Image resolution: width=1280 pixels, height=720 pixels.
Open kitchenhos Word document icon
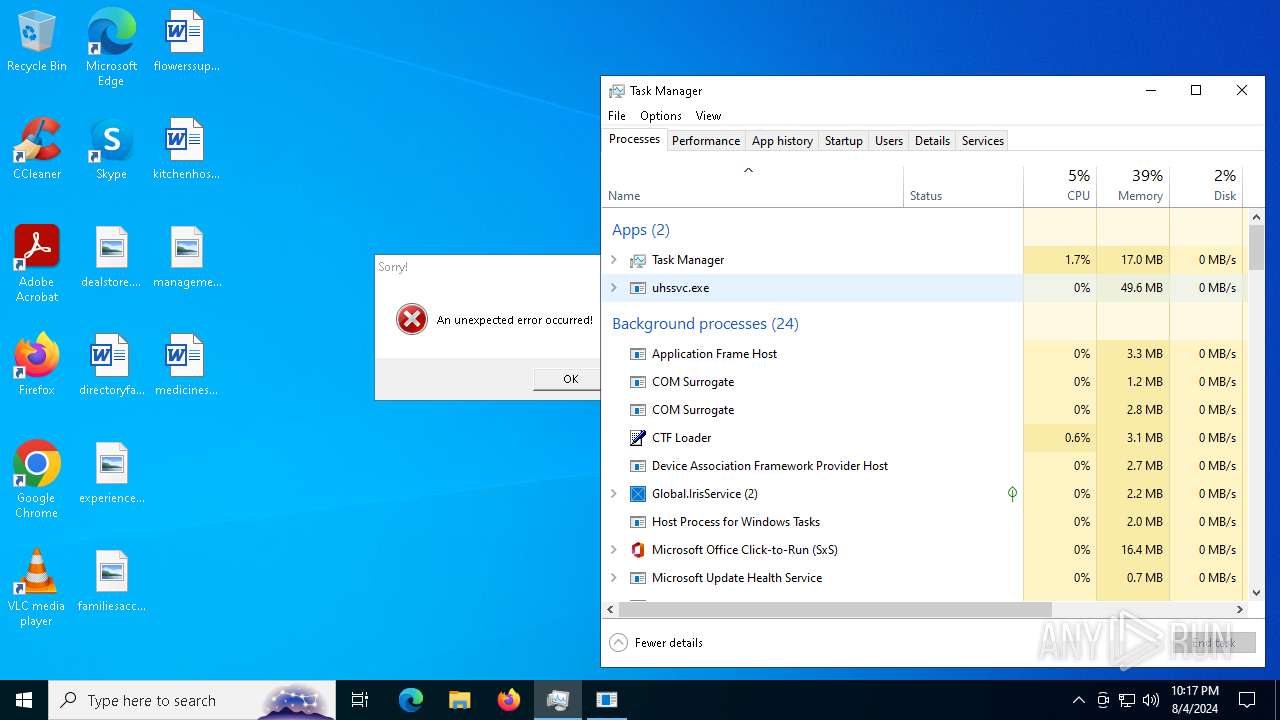pos(186,150)
